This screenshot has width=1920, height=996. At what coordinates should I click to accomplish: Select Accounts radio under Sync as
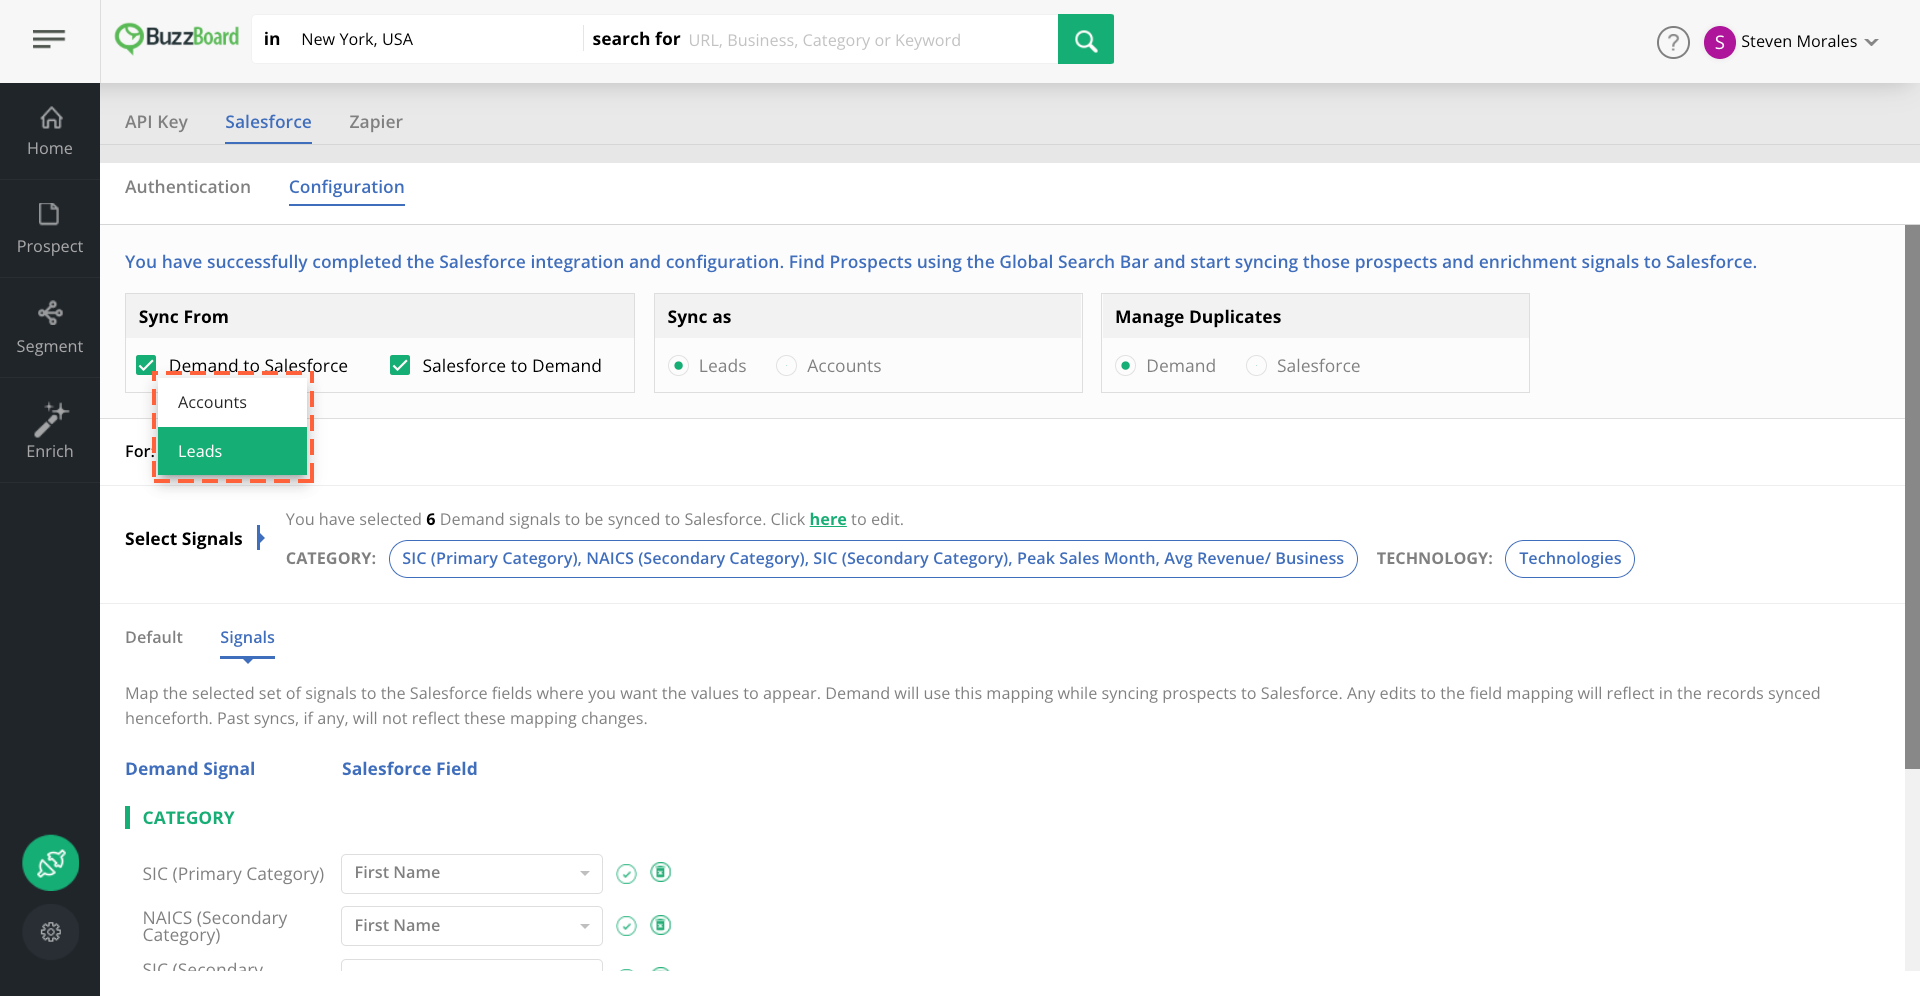coord(787,365)
